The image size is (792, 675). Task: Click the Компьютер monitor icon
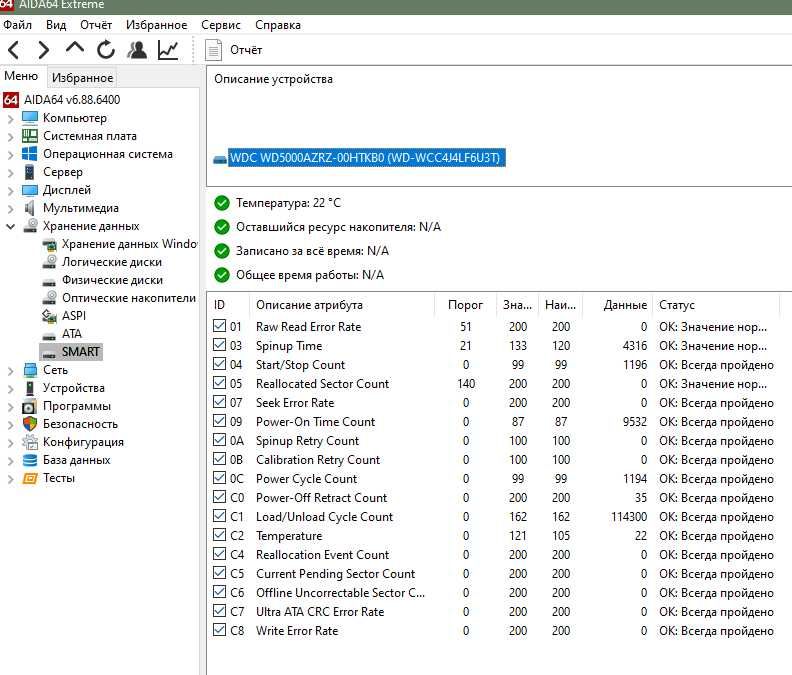tap(30, 118)
